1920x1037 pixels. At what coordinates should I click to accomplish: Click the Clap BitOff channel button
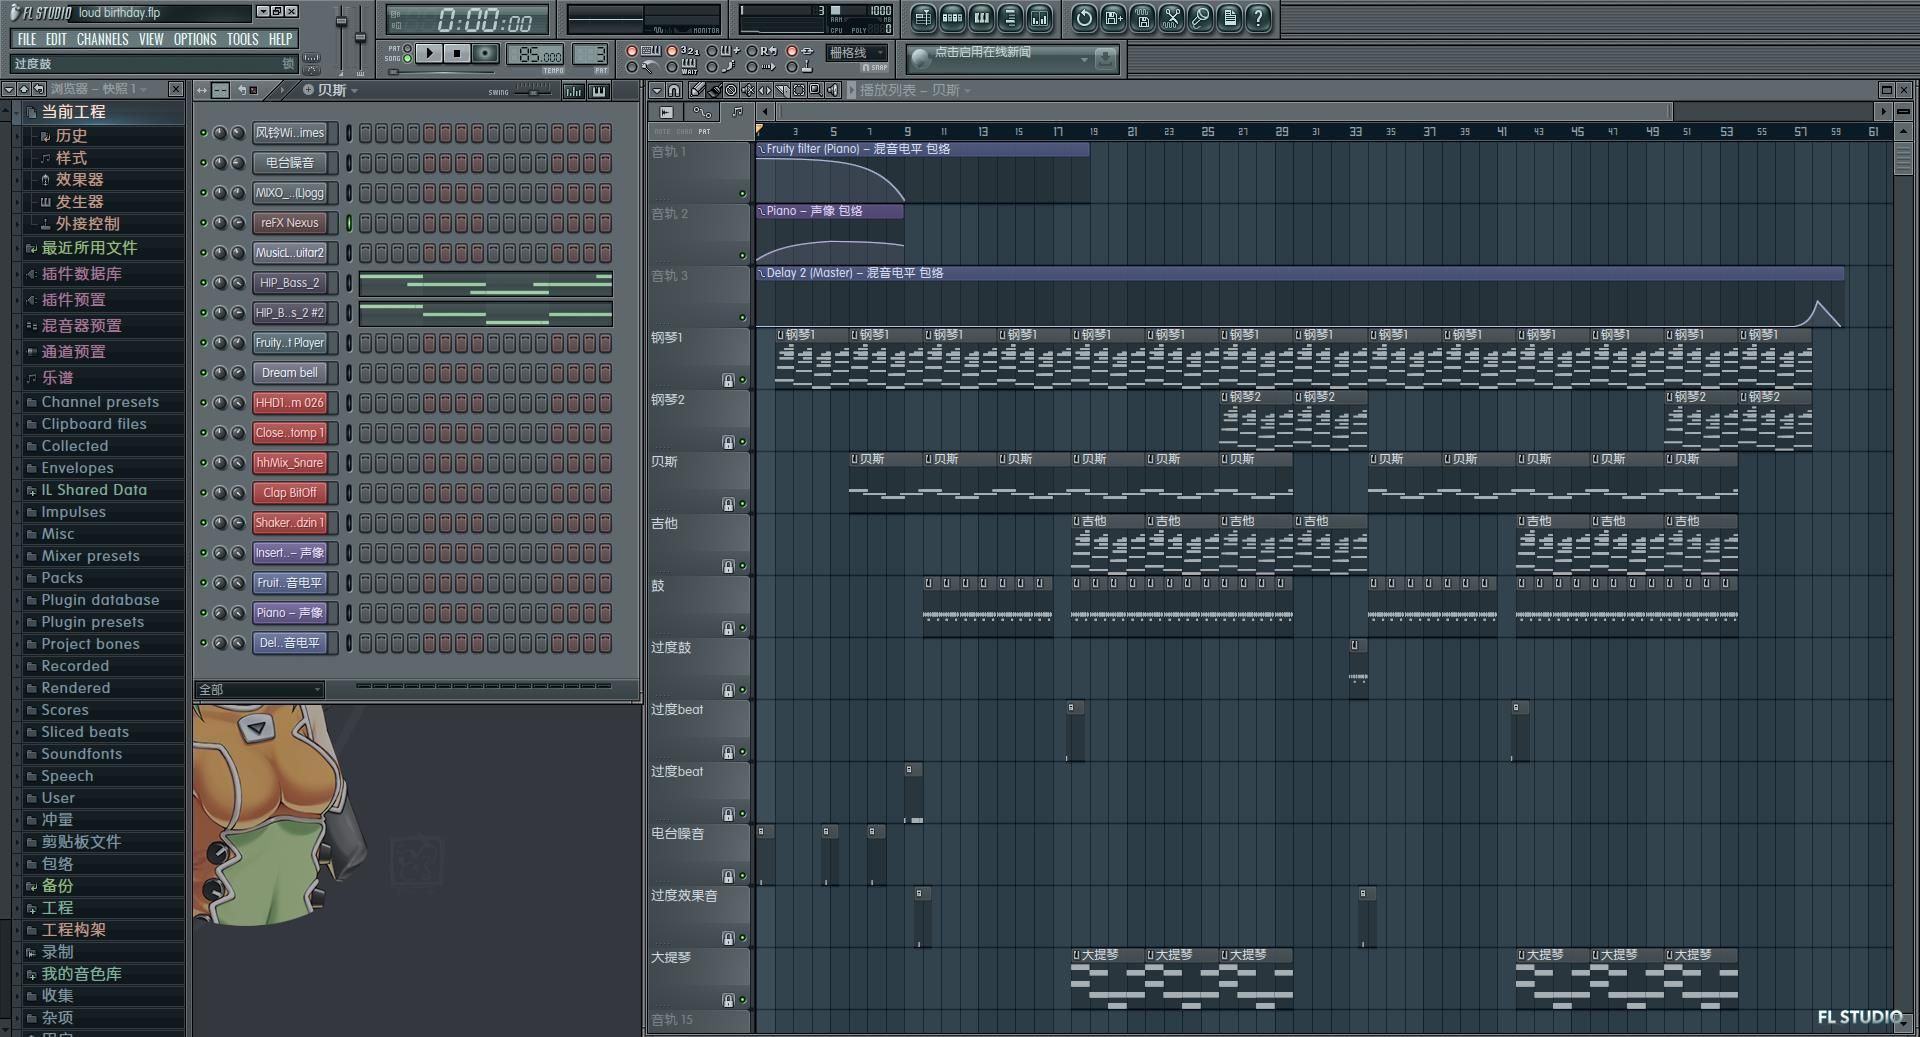(289, 493)
